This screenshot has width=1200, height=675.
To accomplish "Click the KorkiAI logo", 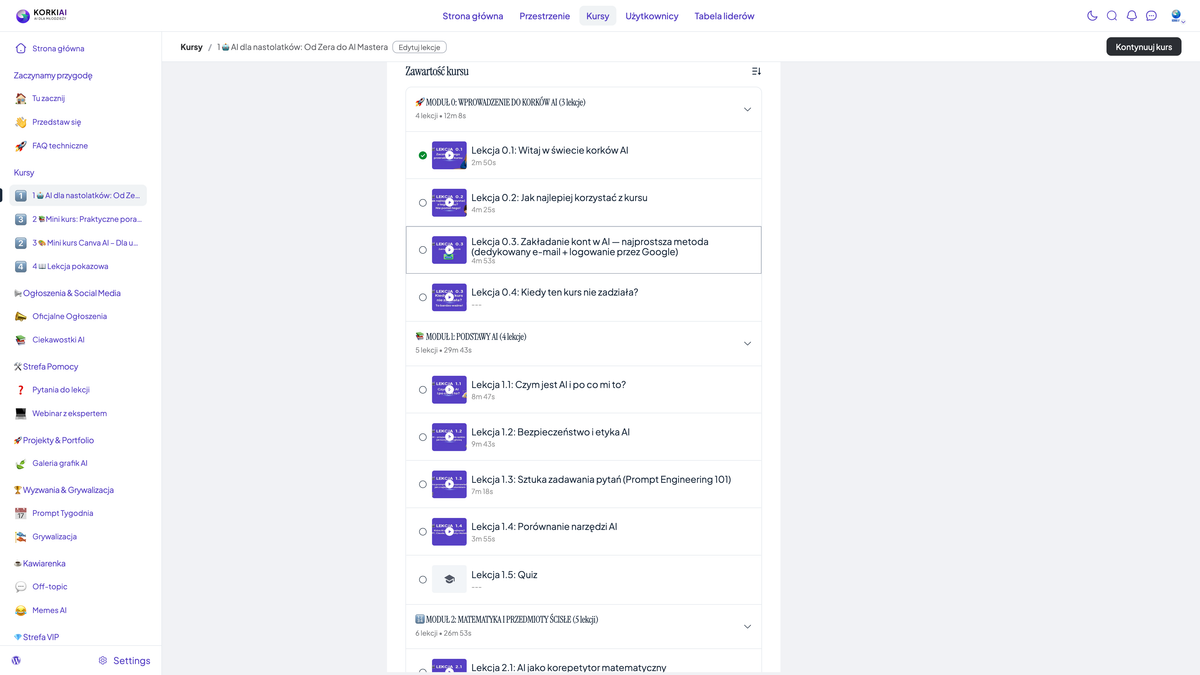I will pyautogui.click(x=42, y=16).
